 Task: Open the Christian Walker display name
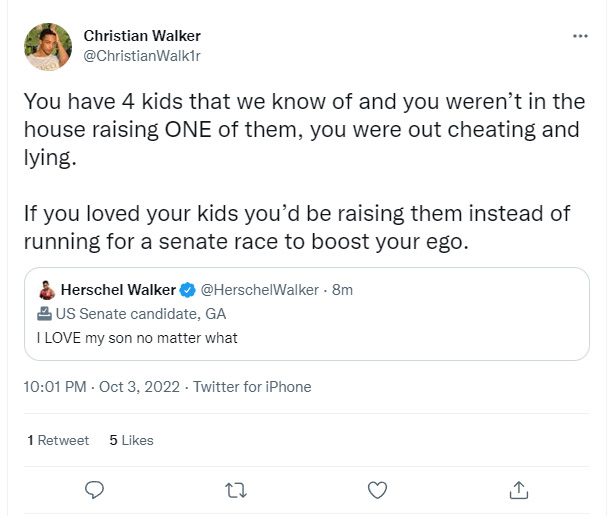pyautogui.click(x=142, y=36)
